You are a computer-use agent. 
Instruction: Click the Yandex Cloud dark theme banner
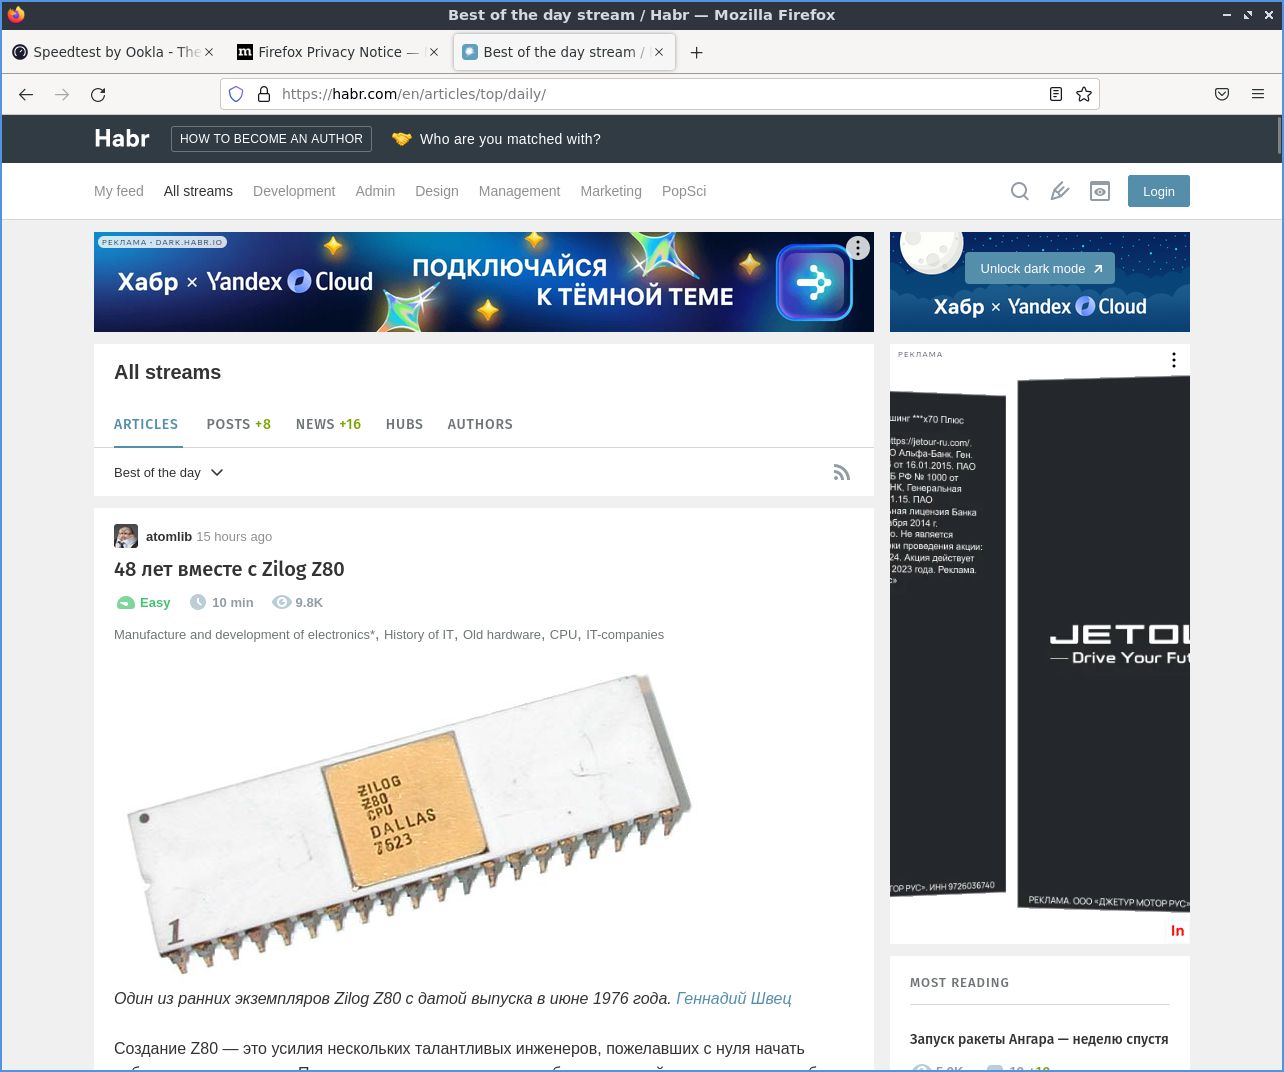tap(484, 282)
